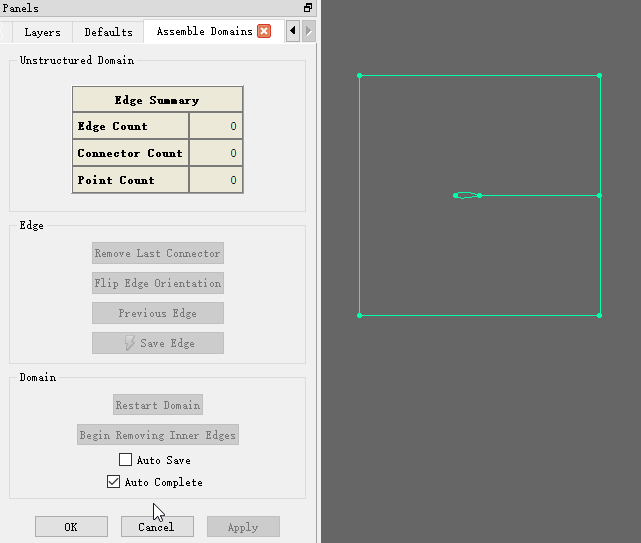Cancel the Assemble Domains operation

tap(157, 527)
